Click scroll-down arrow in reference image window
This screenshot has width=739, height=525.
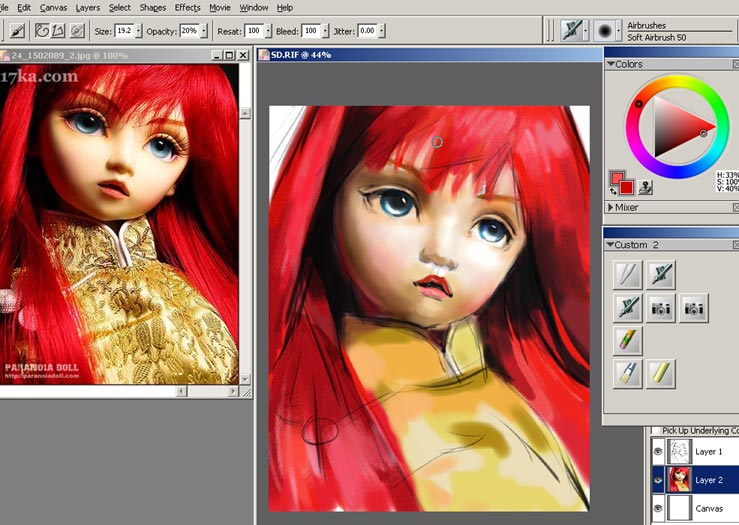tap(245, 379)
